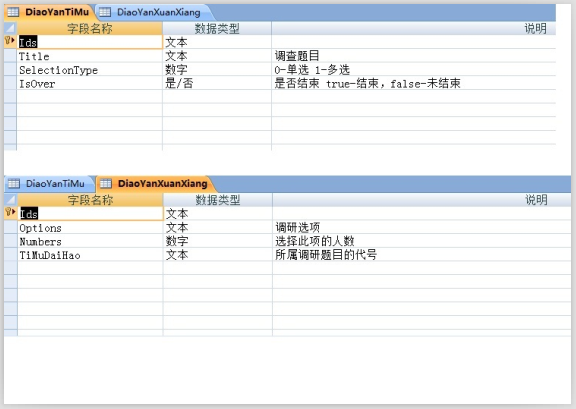Click the 调研选项 description cell

422,227
